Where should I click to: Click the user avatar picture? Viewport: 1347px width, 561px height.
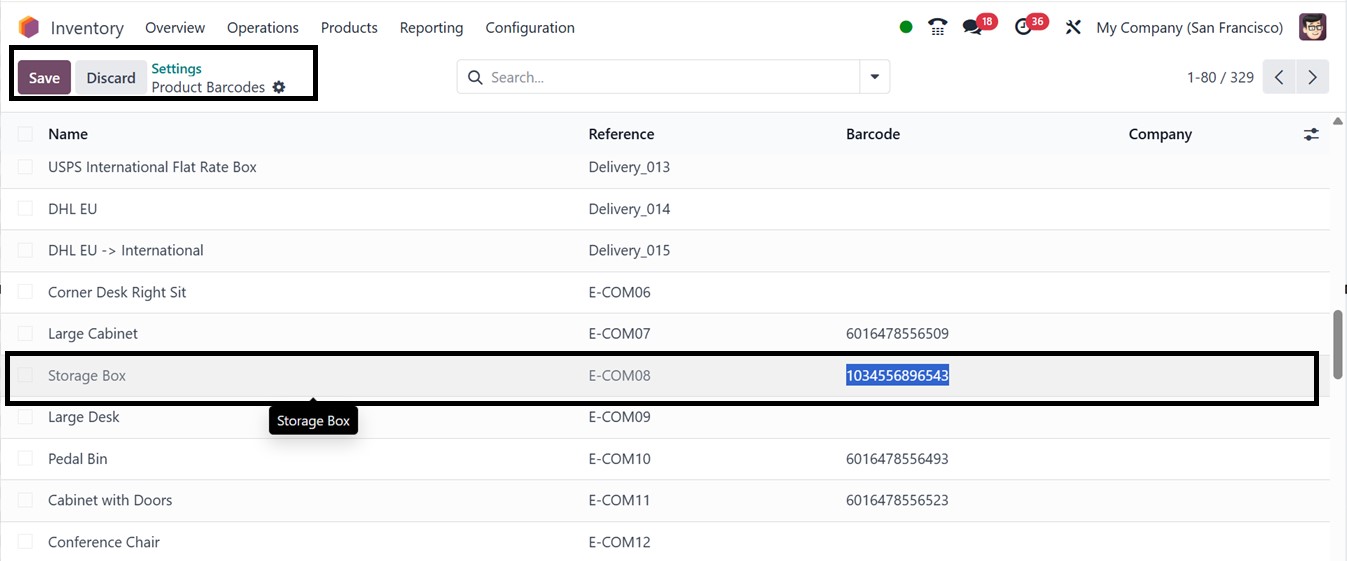pos(1312,27)
